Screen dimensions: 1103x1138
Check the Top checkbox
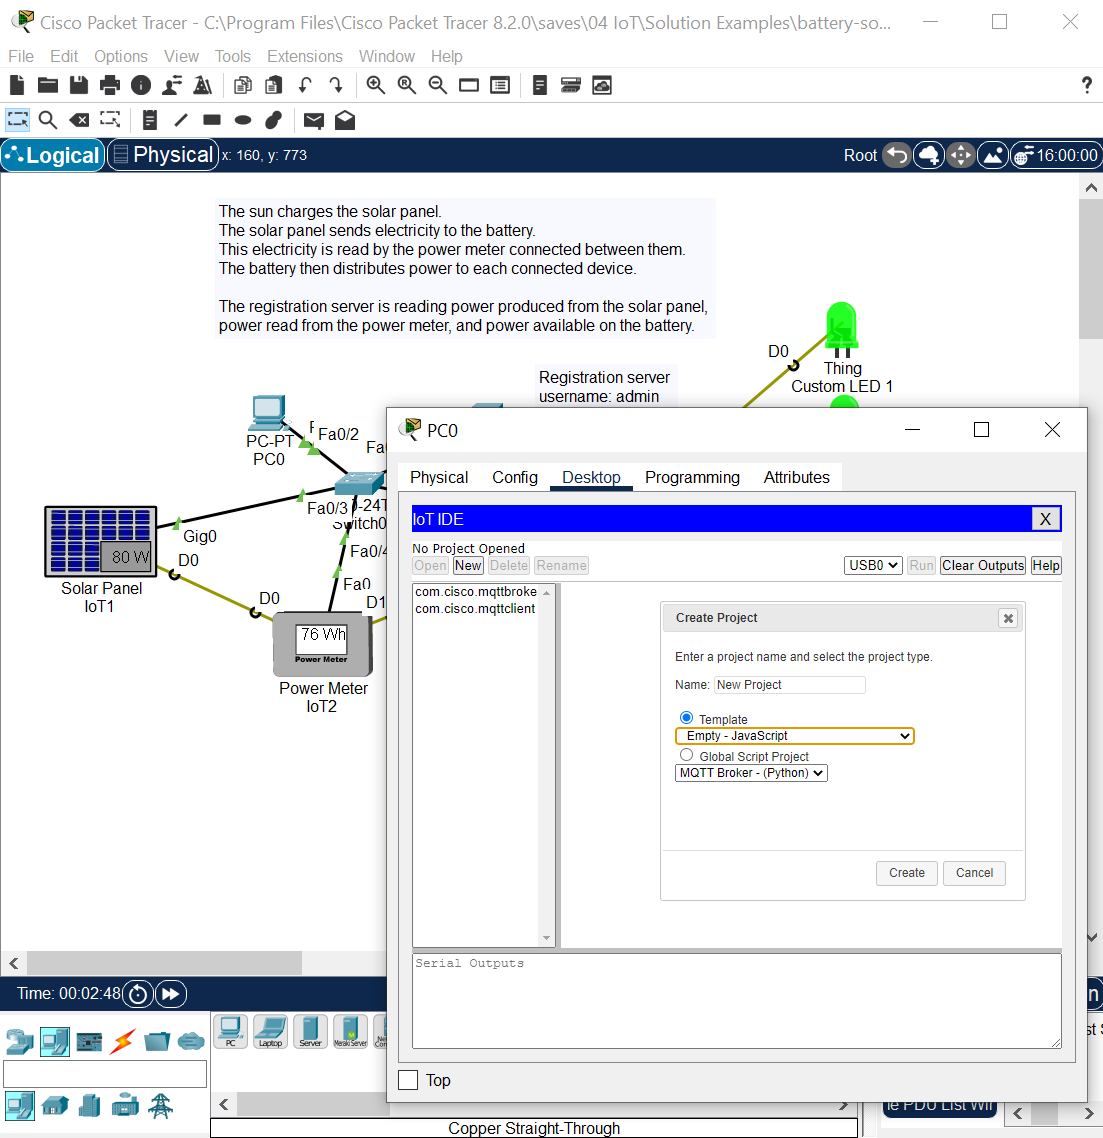[408, 1080]
